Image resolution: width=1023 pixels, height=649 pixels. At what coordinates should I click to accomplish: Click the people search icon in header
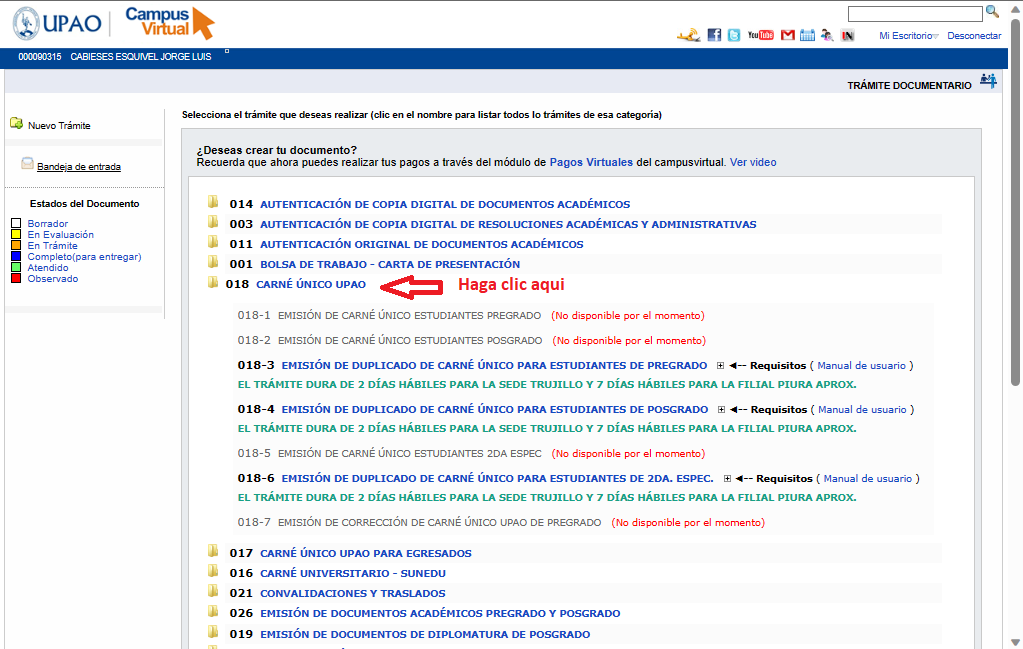827,35
